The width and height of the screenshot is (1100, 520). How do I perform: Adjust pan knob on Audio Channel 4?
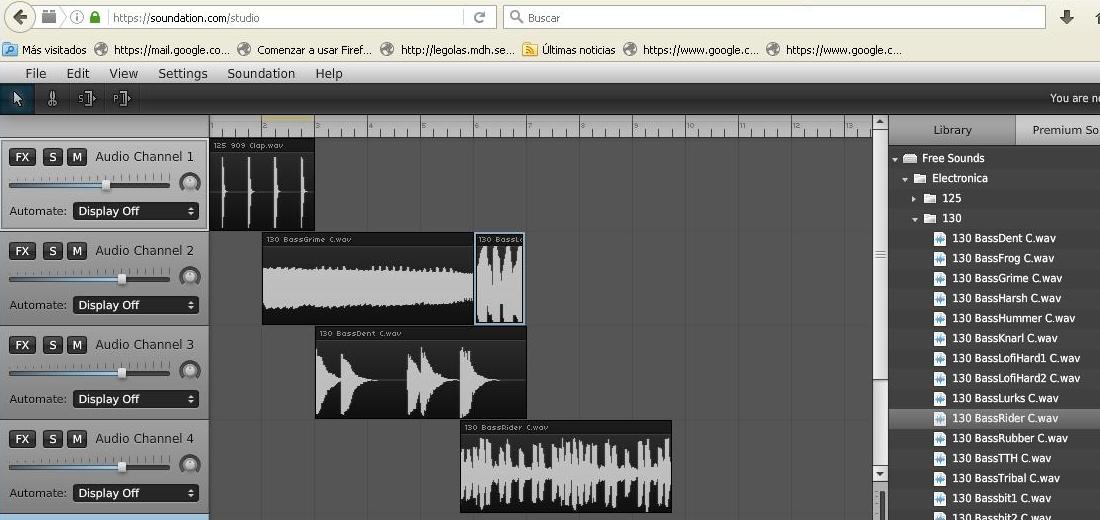[189, 465]
